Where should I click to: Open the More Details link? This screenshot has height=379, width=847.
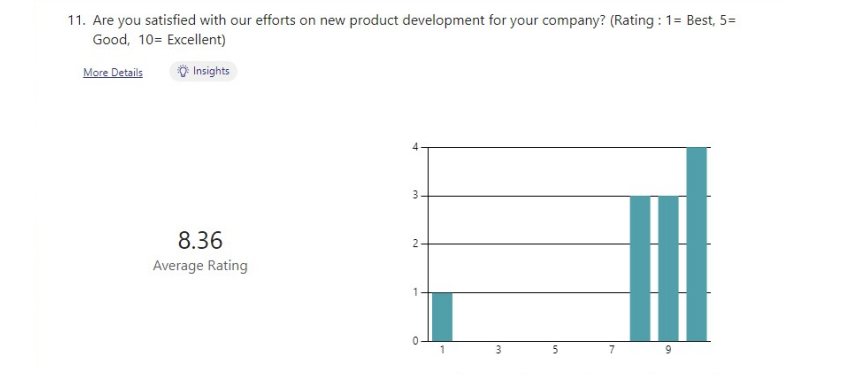click(113, 72)
